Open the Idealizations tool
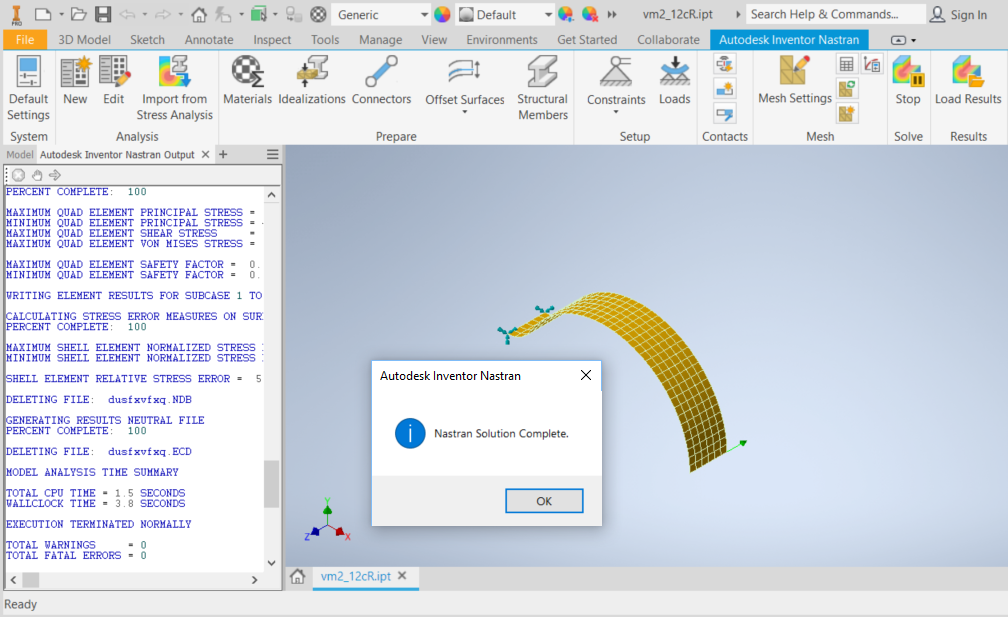Image resolution: width=1008 pixels, height=617 pixels. (312, 81)
